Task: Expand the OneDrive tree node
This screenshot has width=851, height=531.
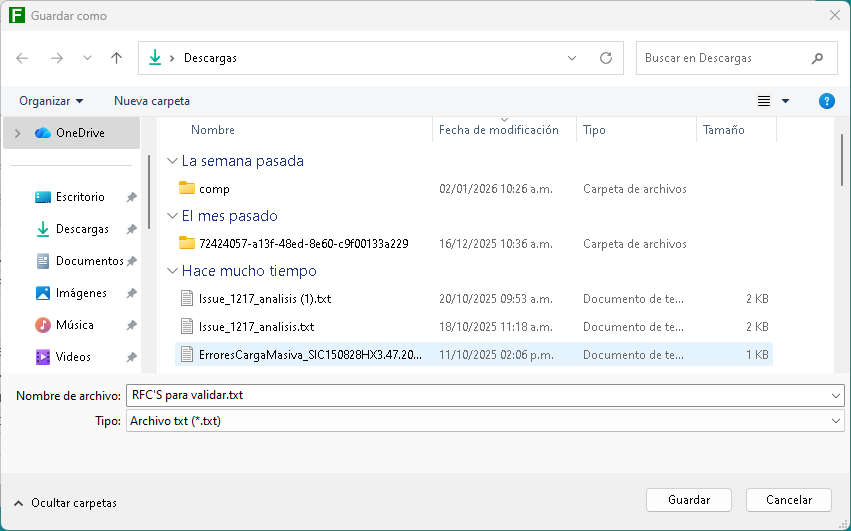Action: 18,133
